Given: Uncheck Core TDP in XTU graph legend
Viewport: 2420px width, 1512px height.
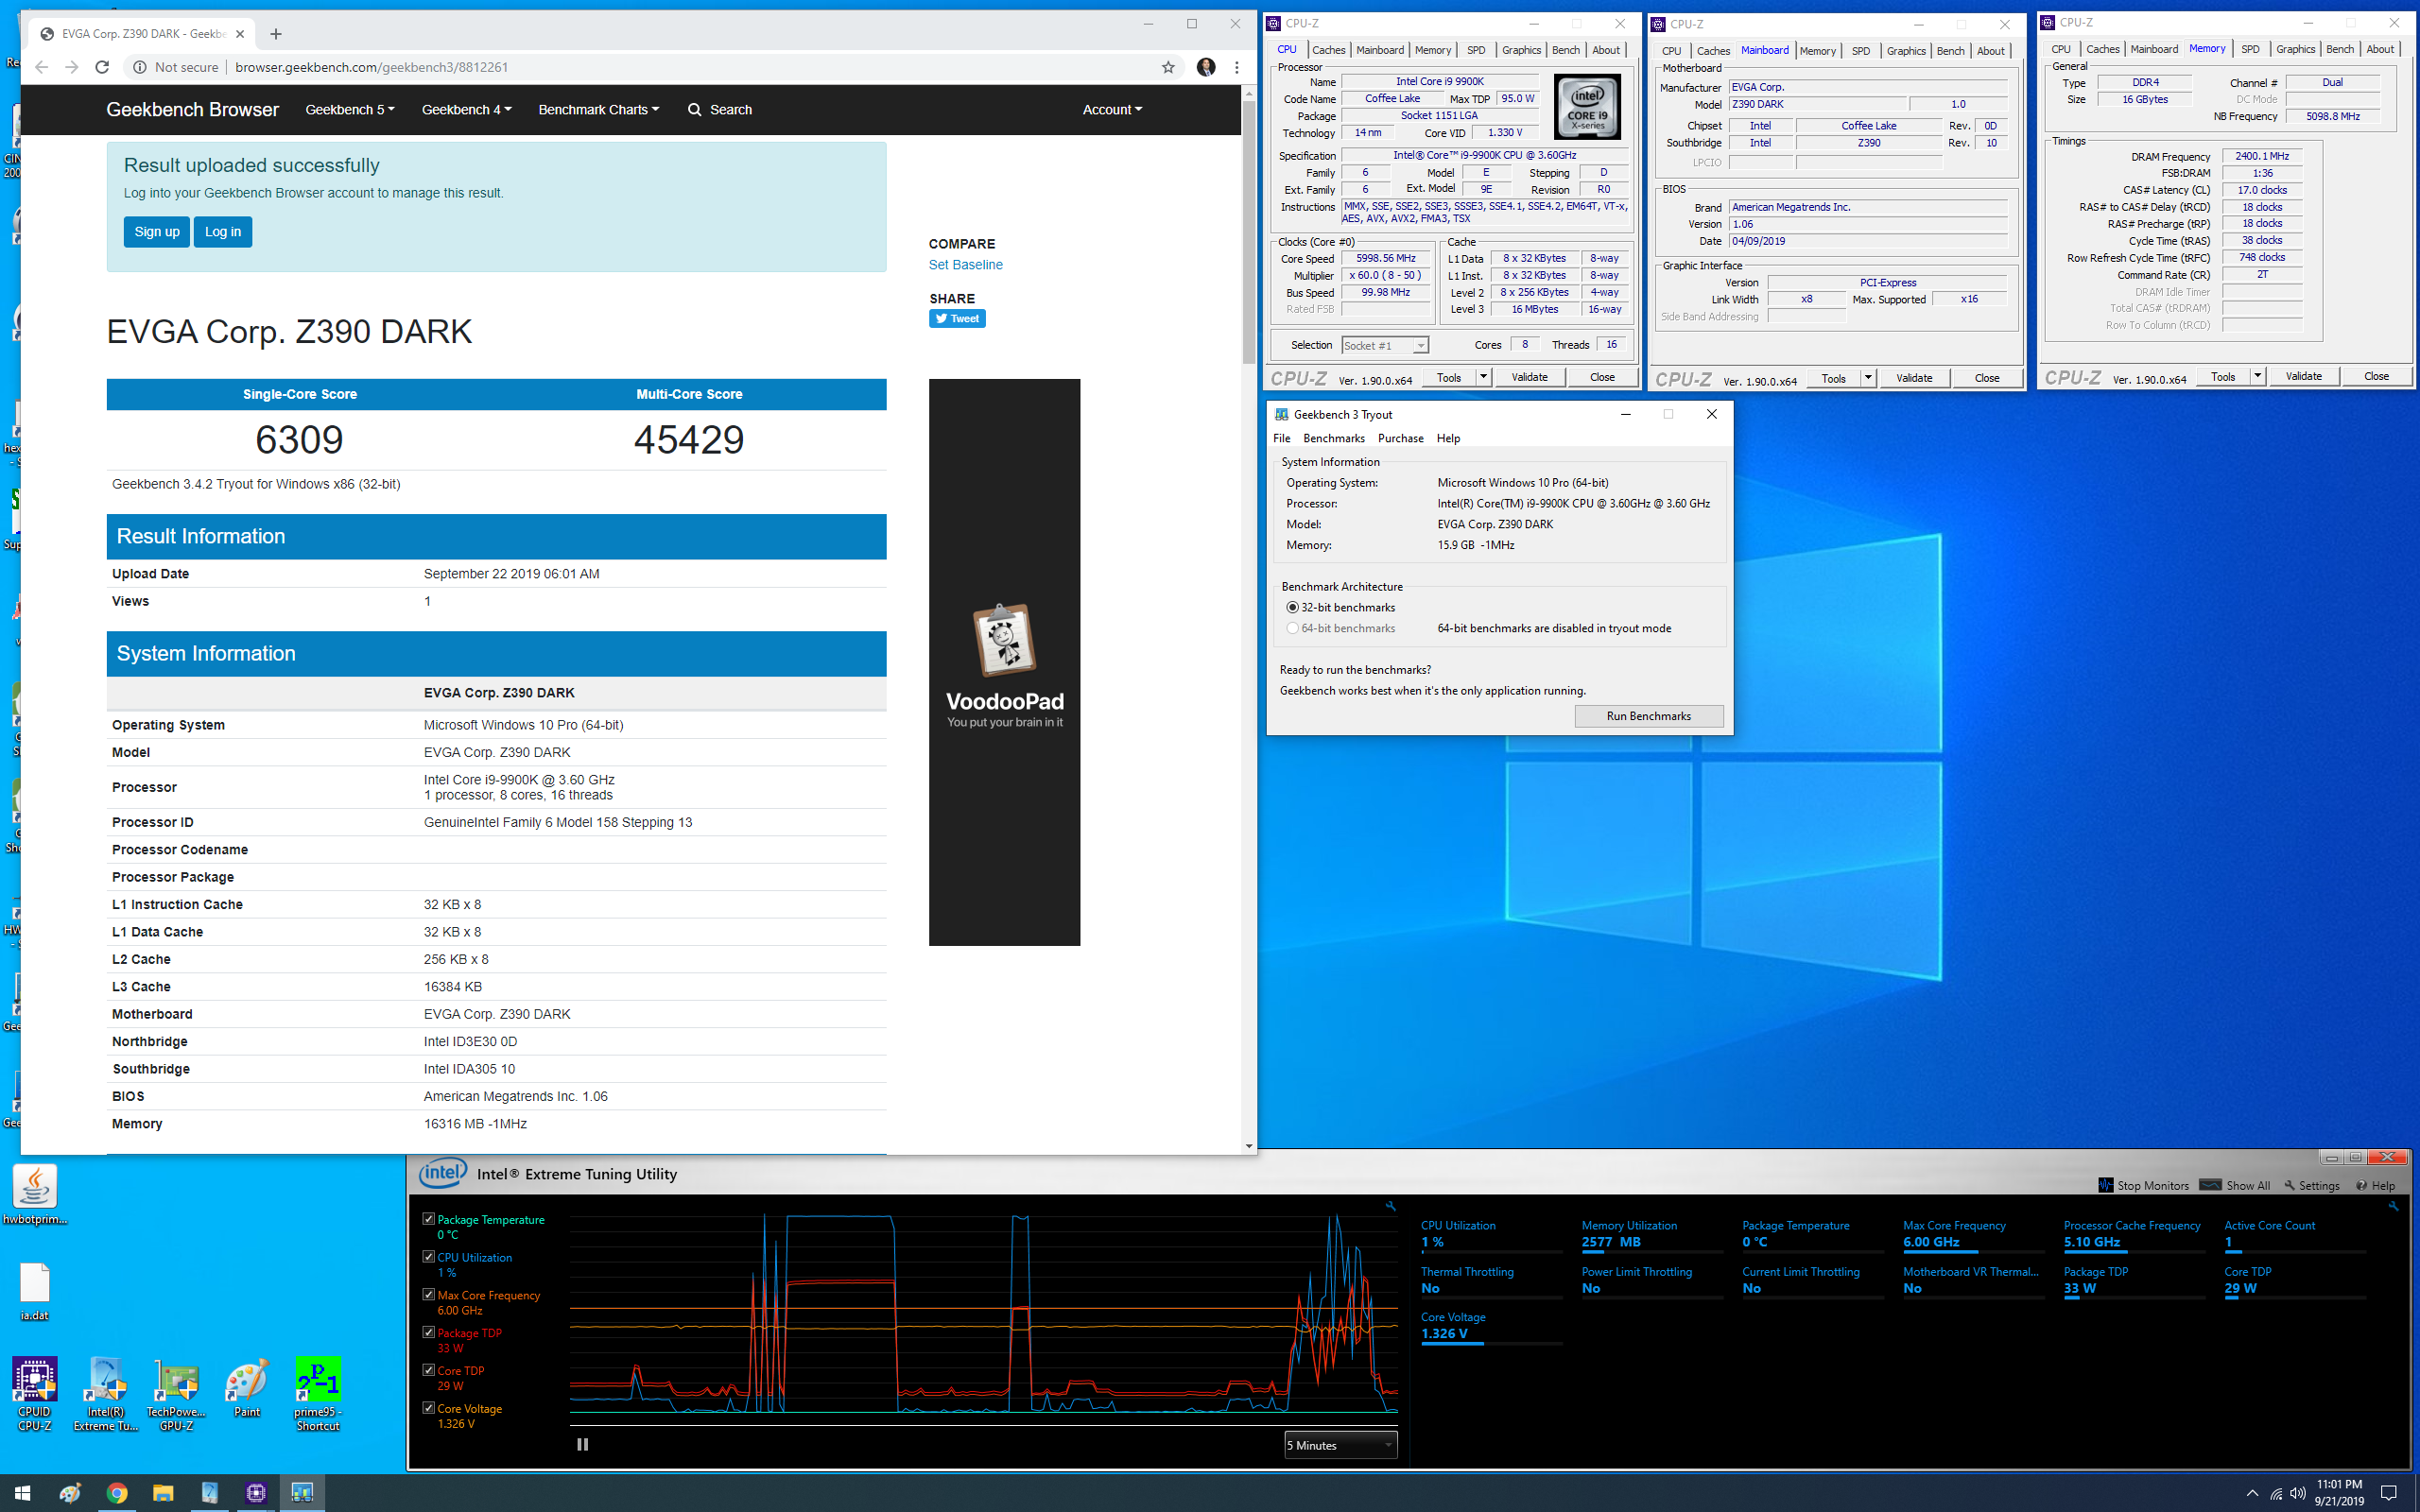Looking at the screenshot, I should click(x=429, y=1370).
